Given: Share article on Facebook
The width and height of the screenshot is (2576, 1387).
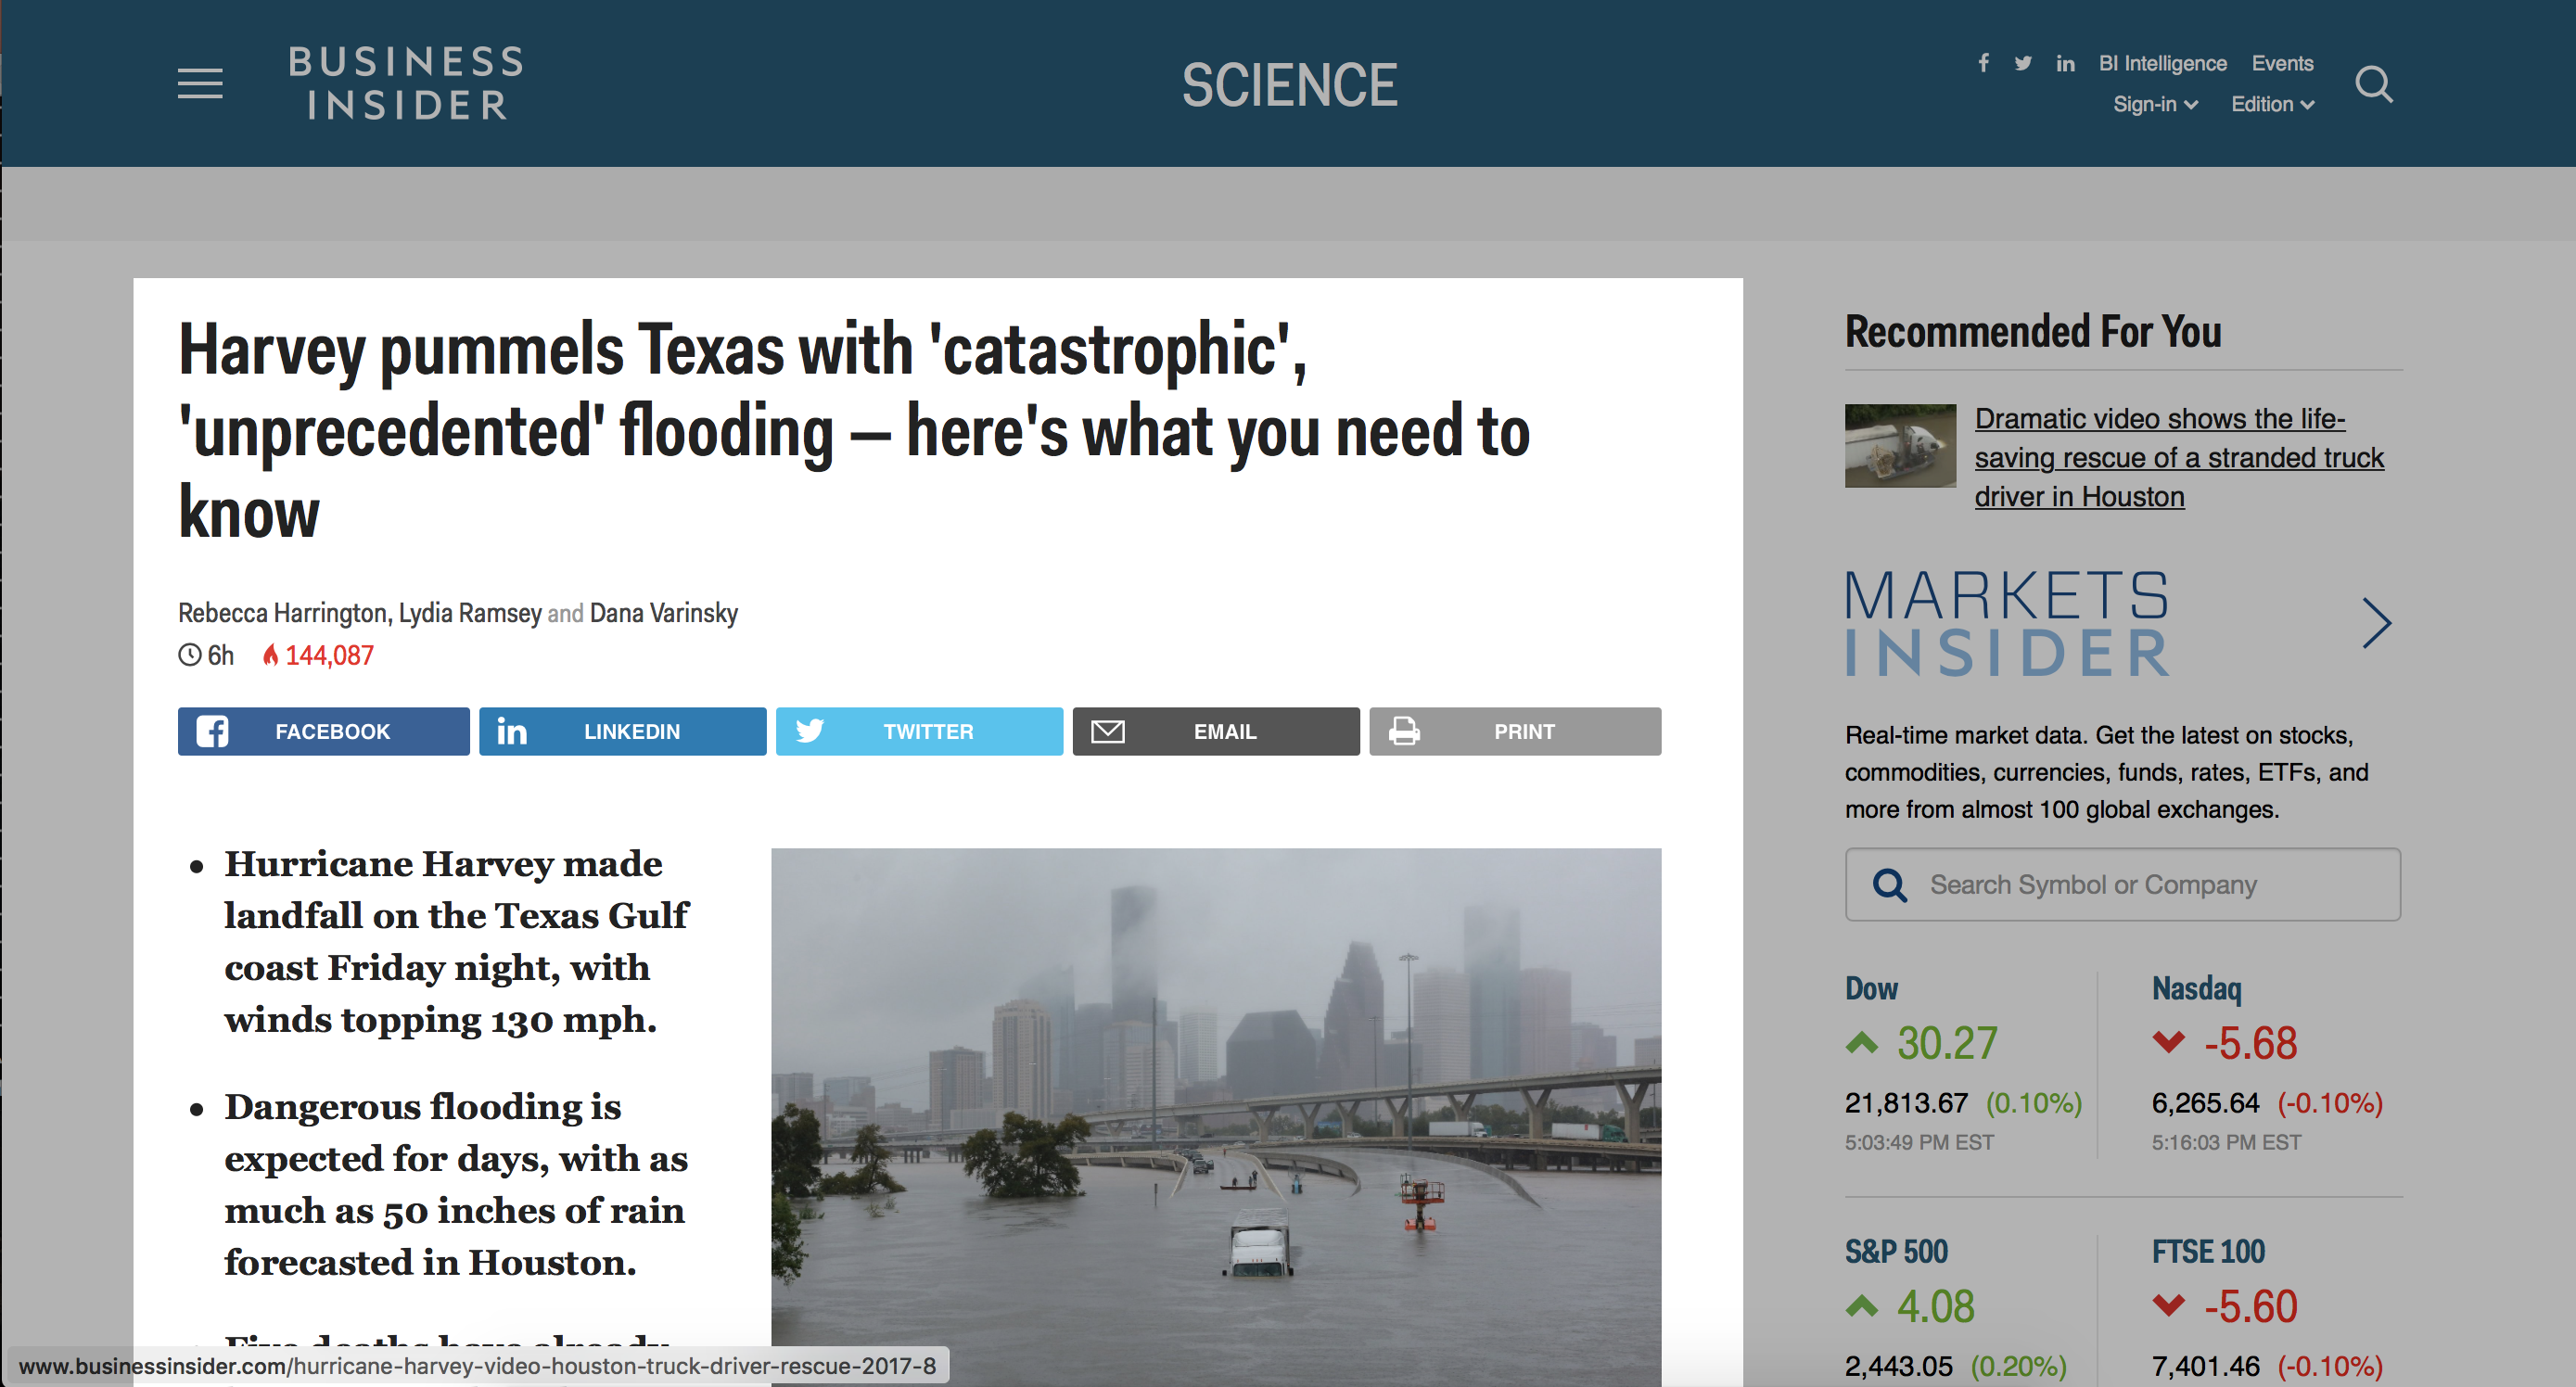Looking at the screenshot, I should point(323,731).
